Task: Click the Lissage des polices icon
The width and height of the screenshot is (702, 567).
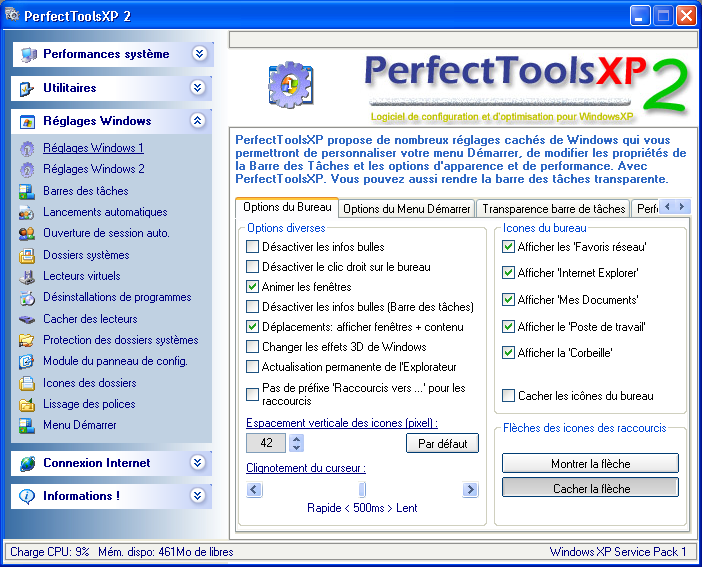Action: click(27, 404)
